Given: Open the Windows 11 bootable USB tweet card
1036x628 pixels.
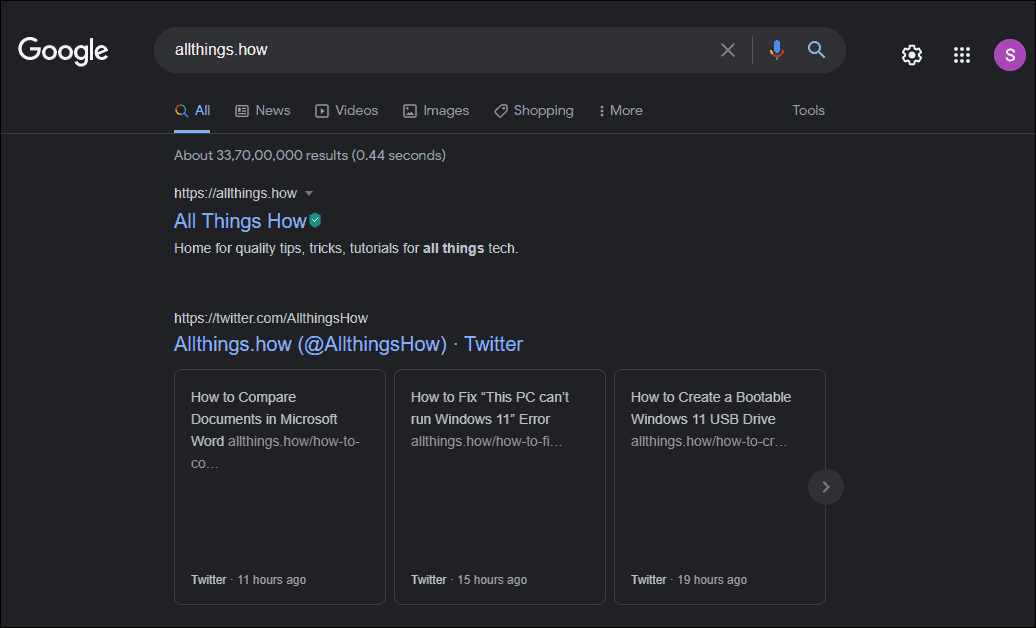Looking at the screenshot, I should (719, 487).
